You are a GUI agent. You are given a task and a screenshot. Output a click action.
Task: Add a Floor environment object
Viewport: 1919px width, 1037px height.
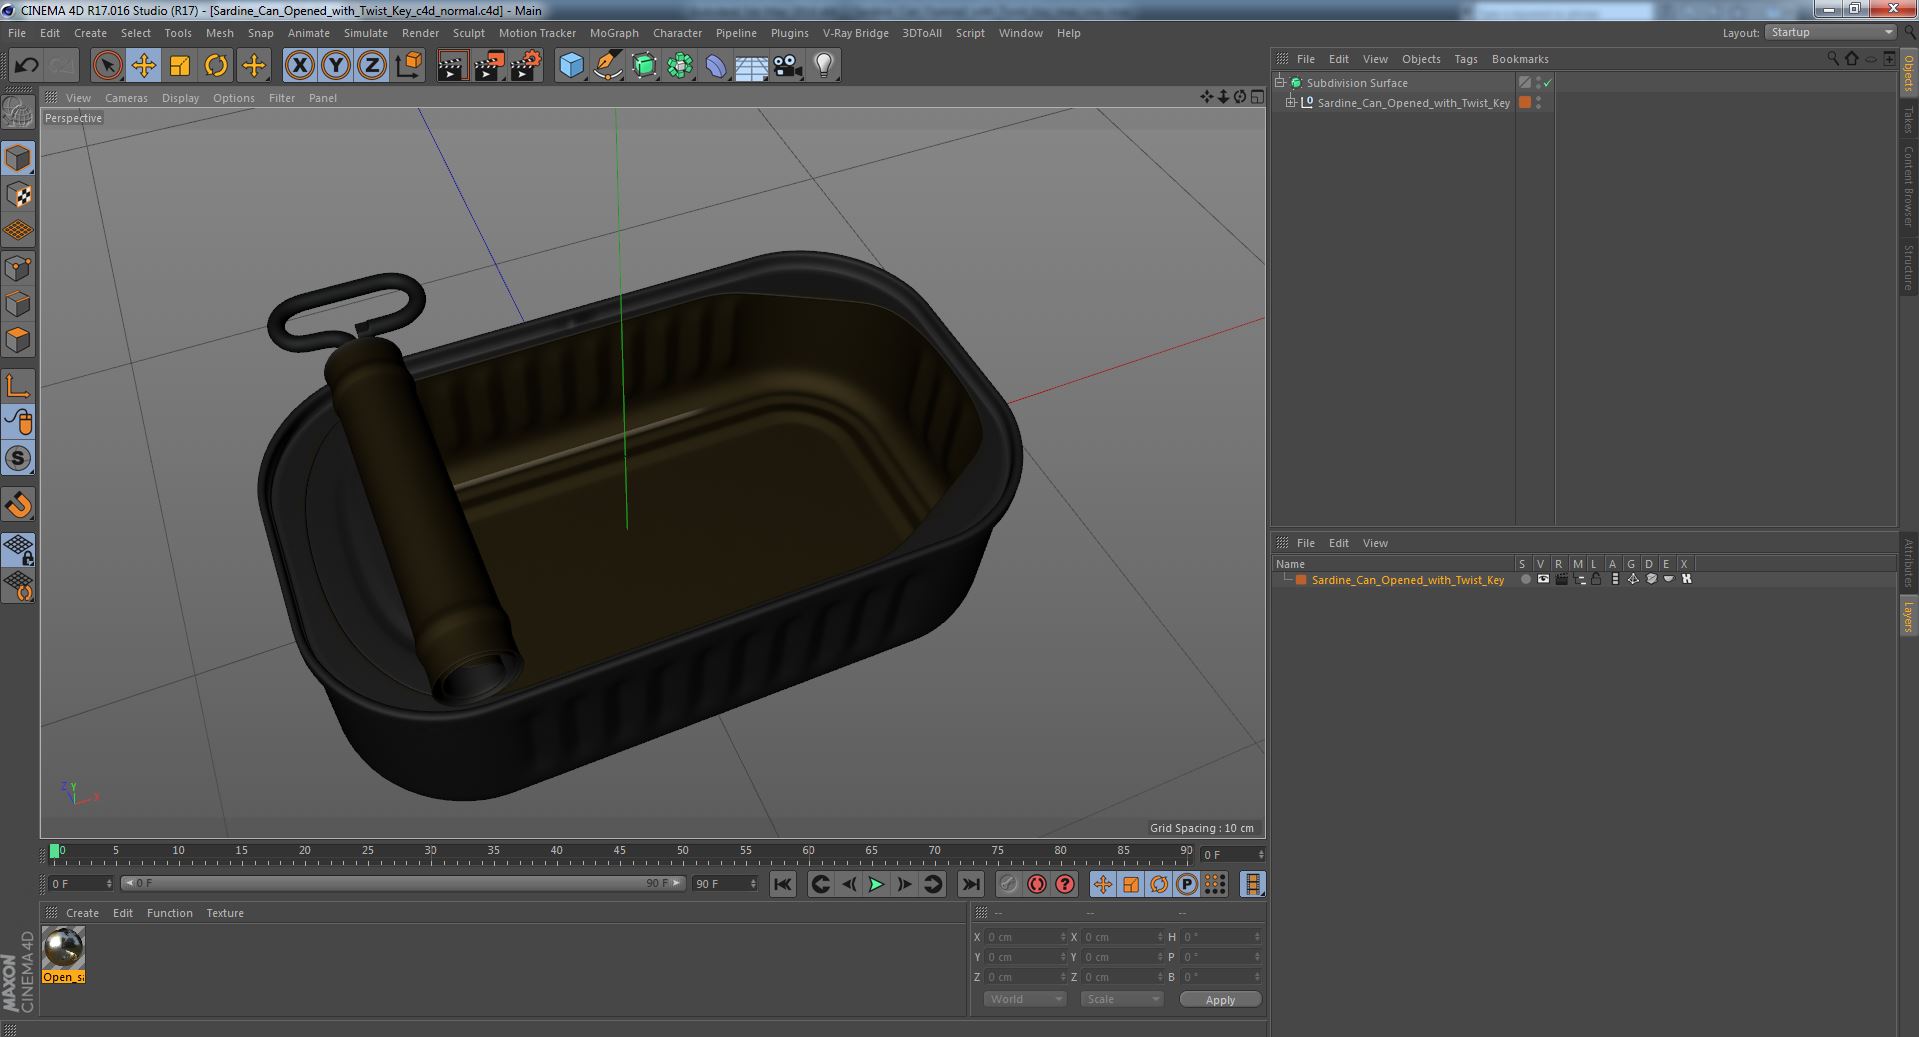[752, 66]
